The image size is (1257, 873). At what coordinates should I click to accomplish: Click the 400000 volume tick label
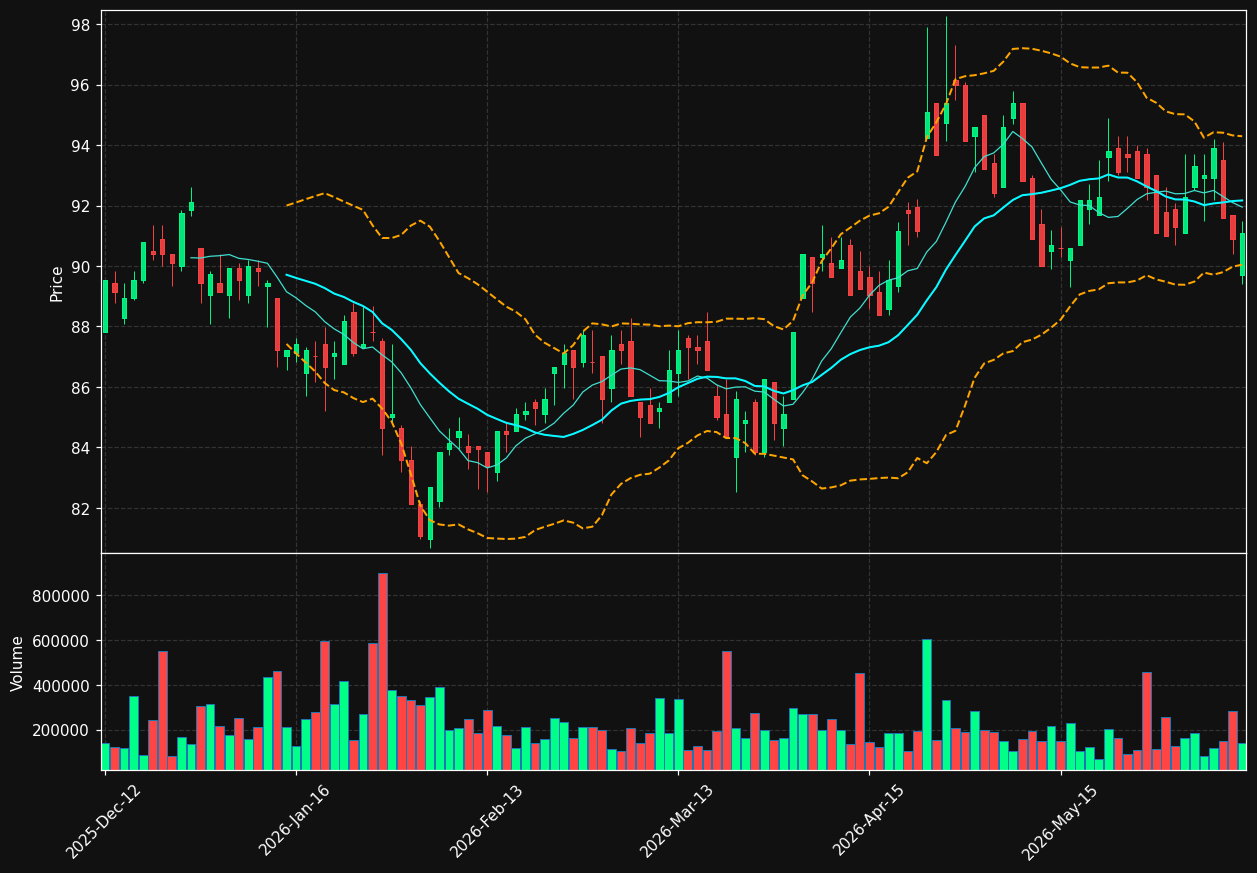(63, 686)
